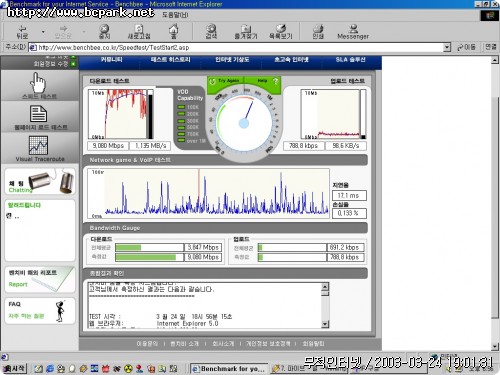Click the Start button on taskbar
This screenshot has width=500, height=375.
(14, 368)
